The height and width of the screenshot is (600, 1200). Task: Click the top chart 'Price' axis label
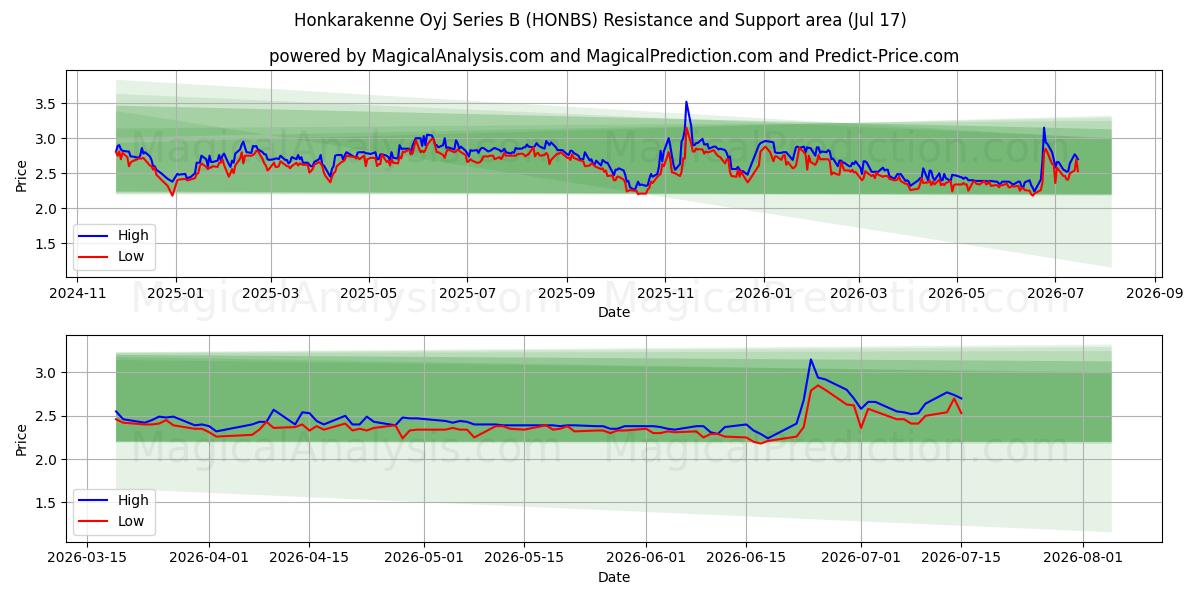22,175
